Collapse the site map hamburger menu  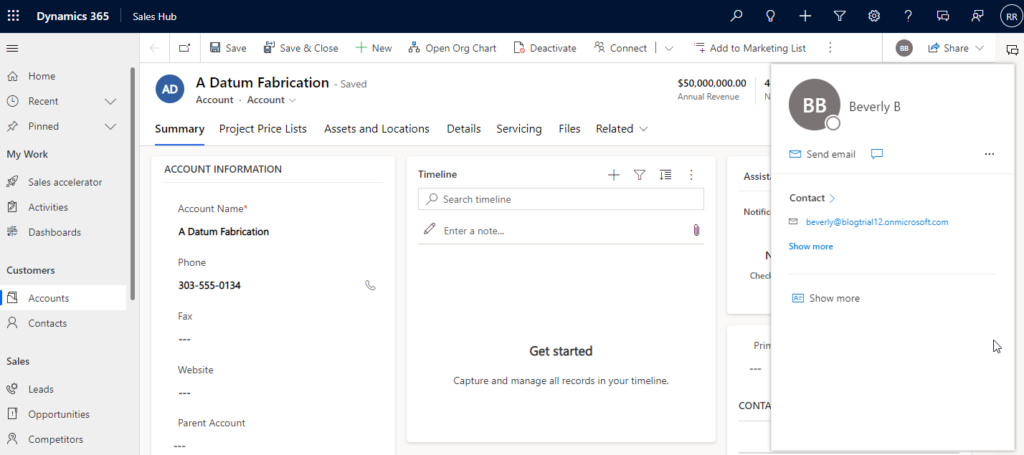13,48
